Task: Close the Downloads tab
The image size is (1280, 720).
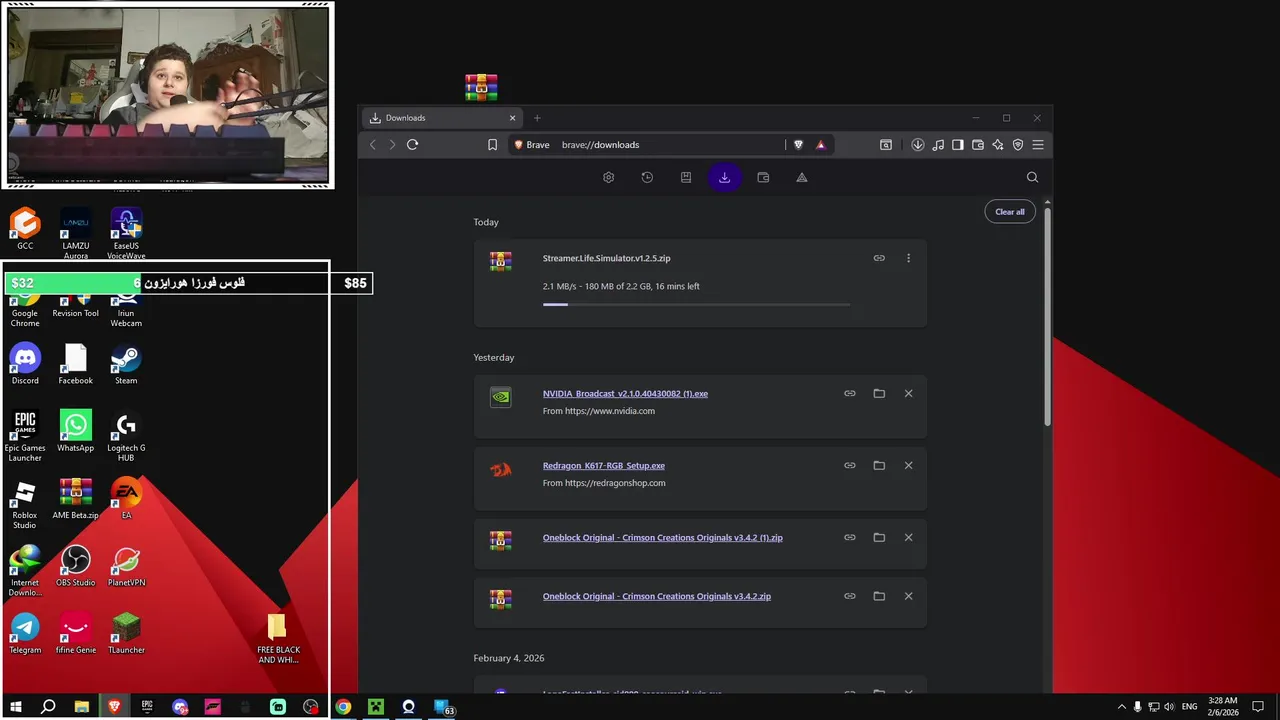Action: tap(513, 118)
